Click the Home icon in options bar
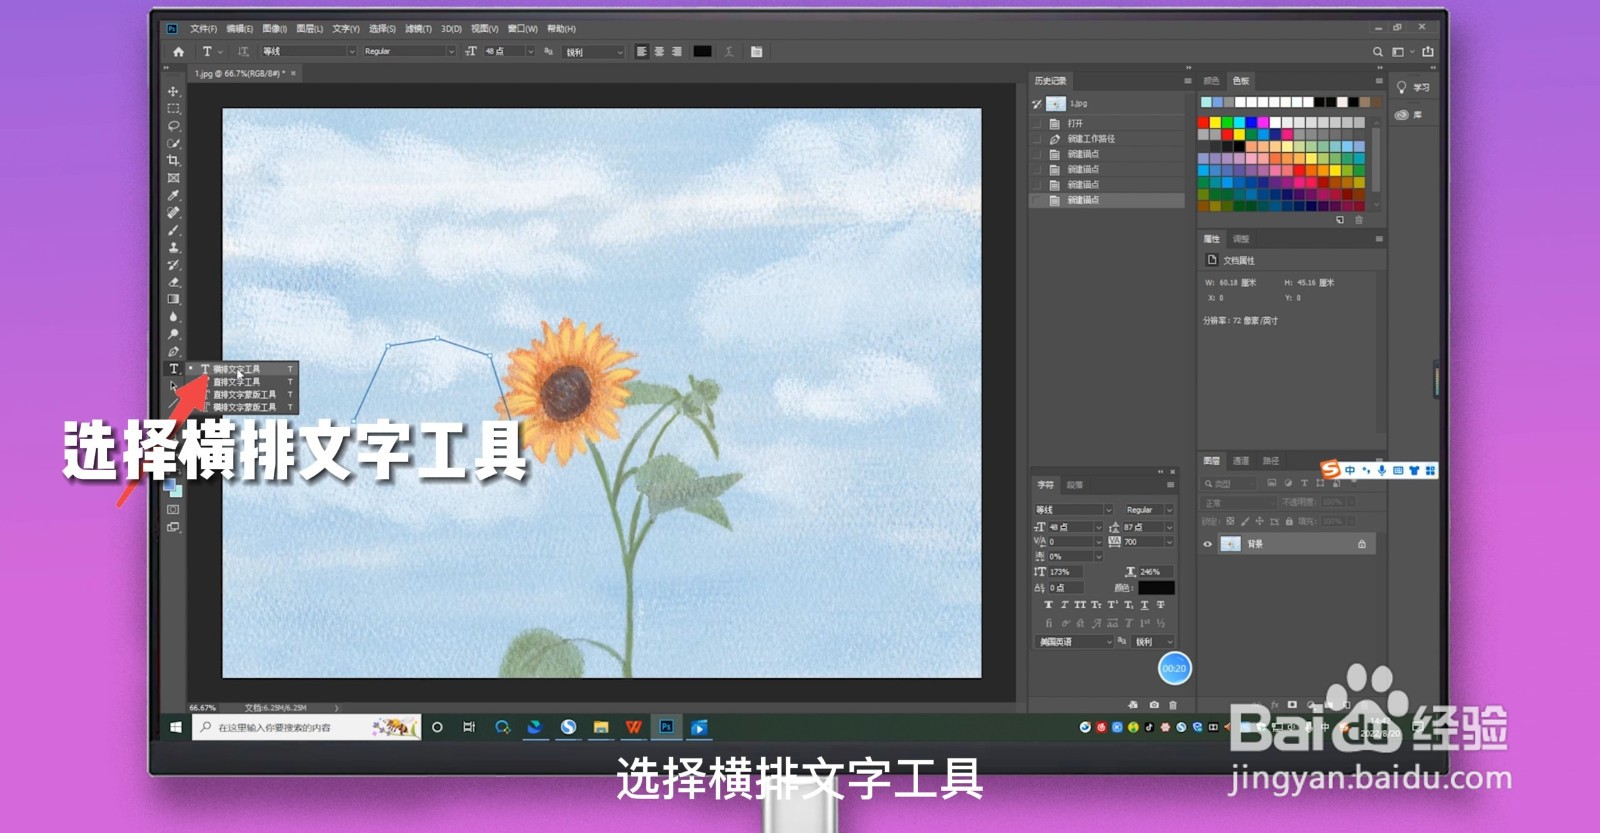This screenshot has height=833, width=1600. pos(178,51)
